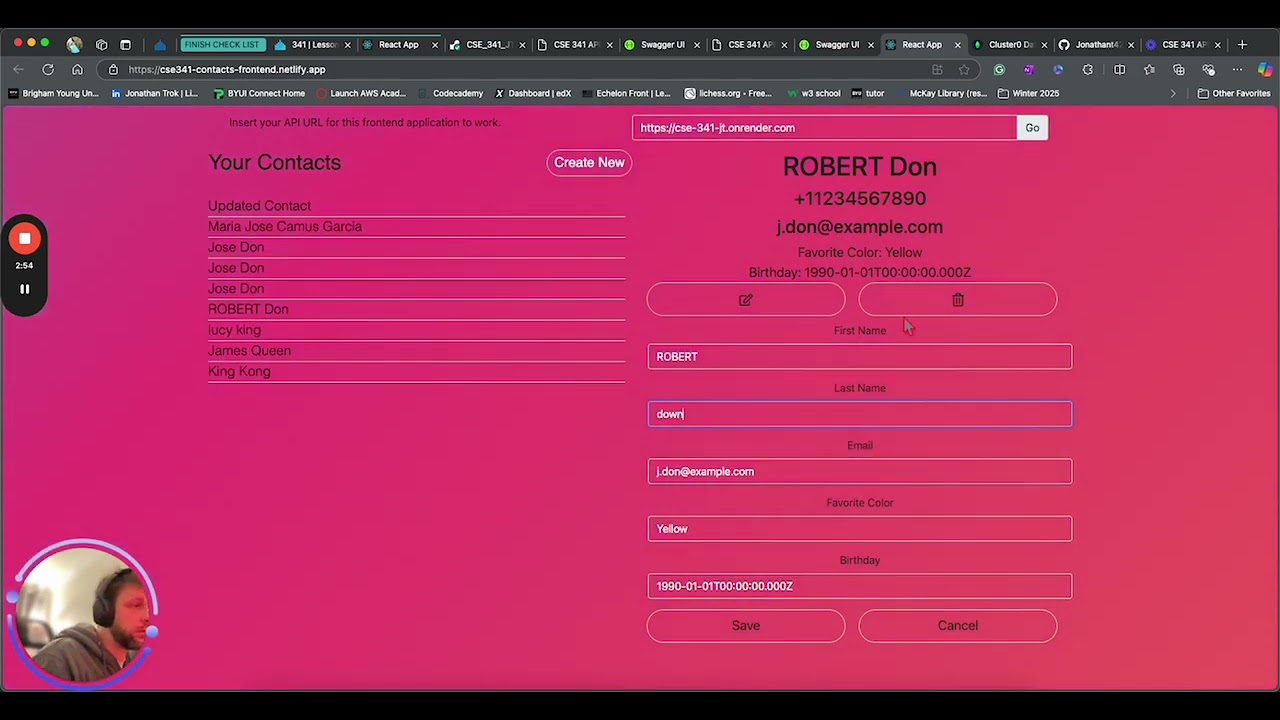Open a new tab with plus icon

coord(1242,44)
